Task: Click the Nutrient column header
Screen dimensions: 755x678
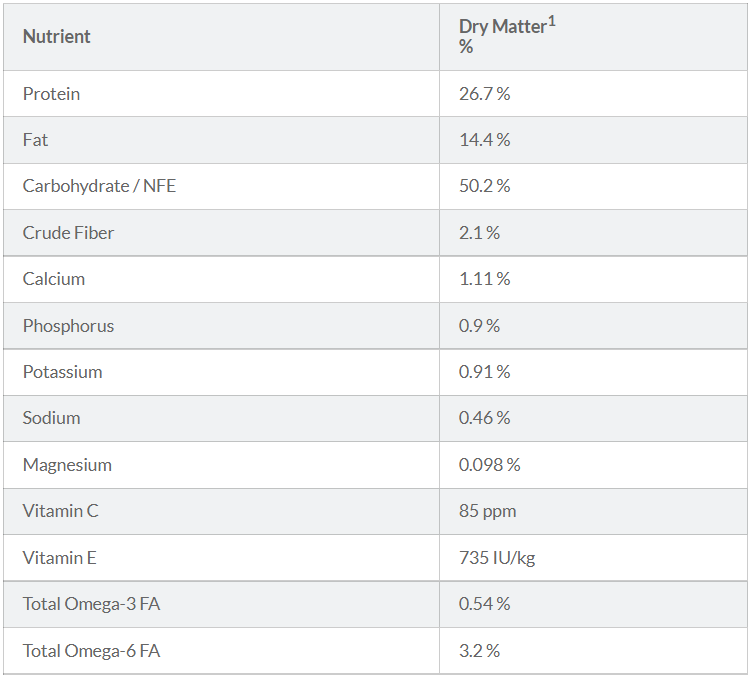Action: [x=56, y=37]
